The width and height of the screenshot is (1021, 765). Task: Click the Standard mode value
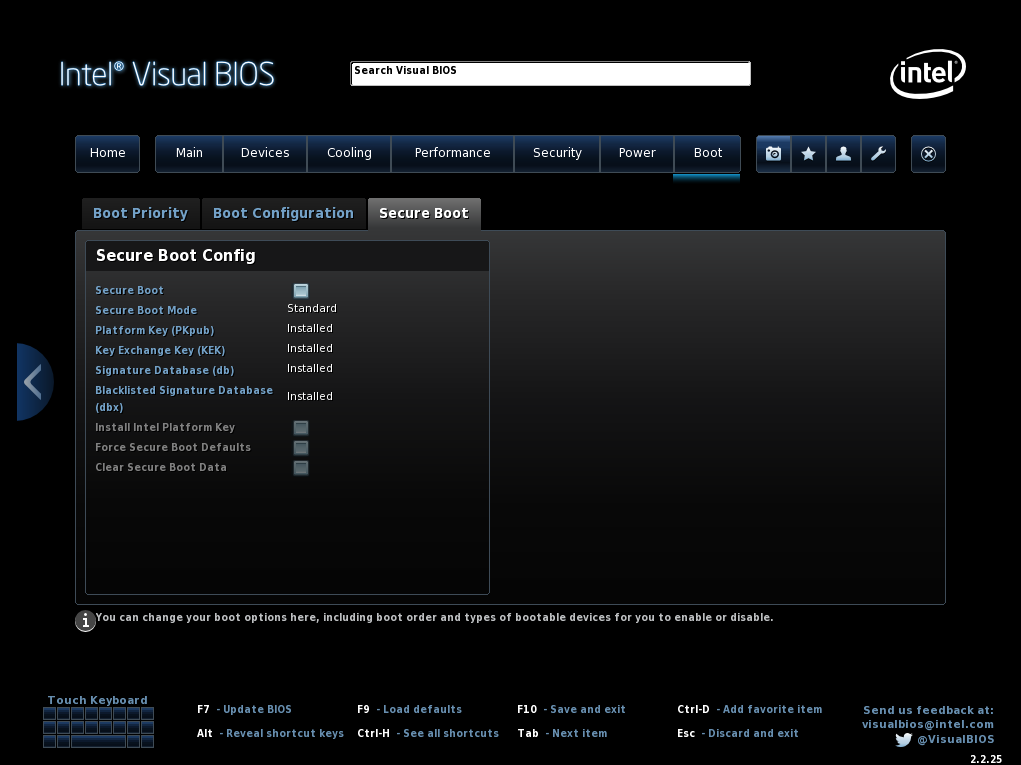click(312, 309)
